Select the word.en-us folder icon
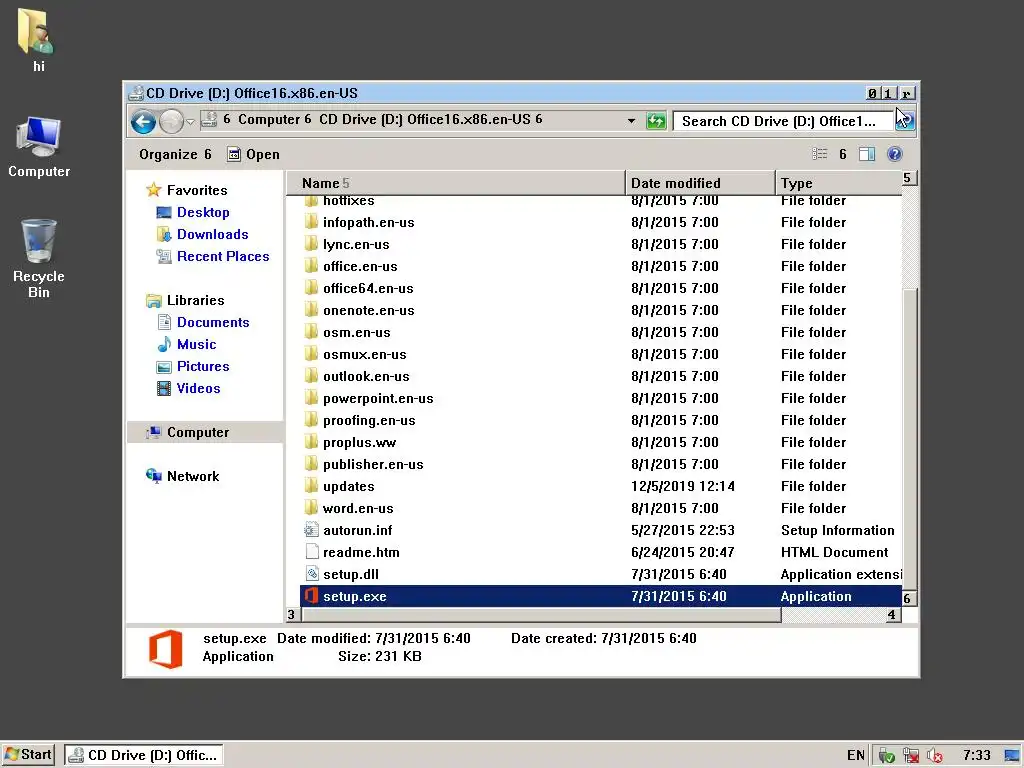The width and height of the screenshot is (1024, 768). 312,508
